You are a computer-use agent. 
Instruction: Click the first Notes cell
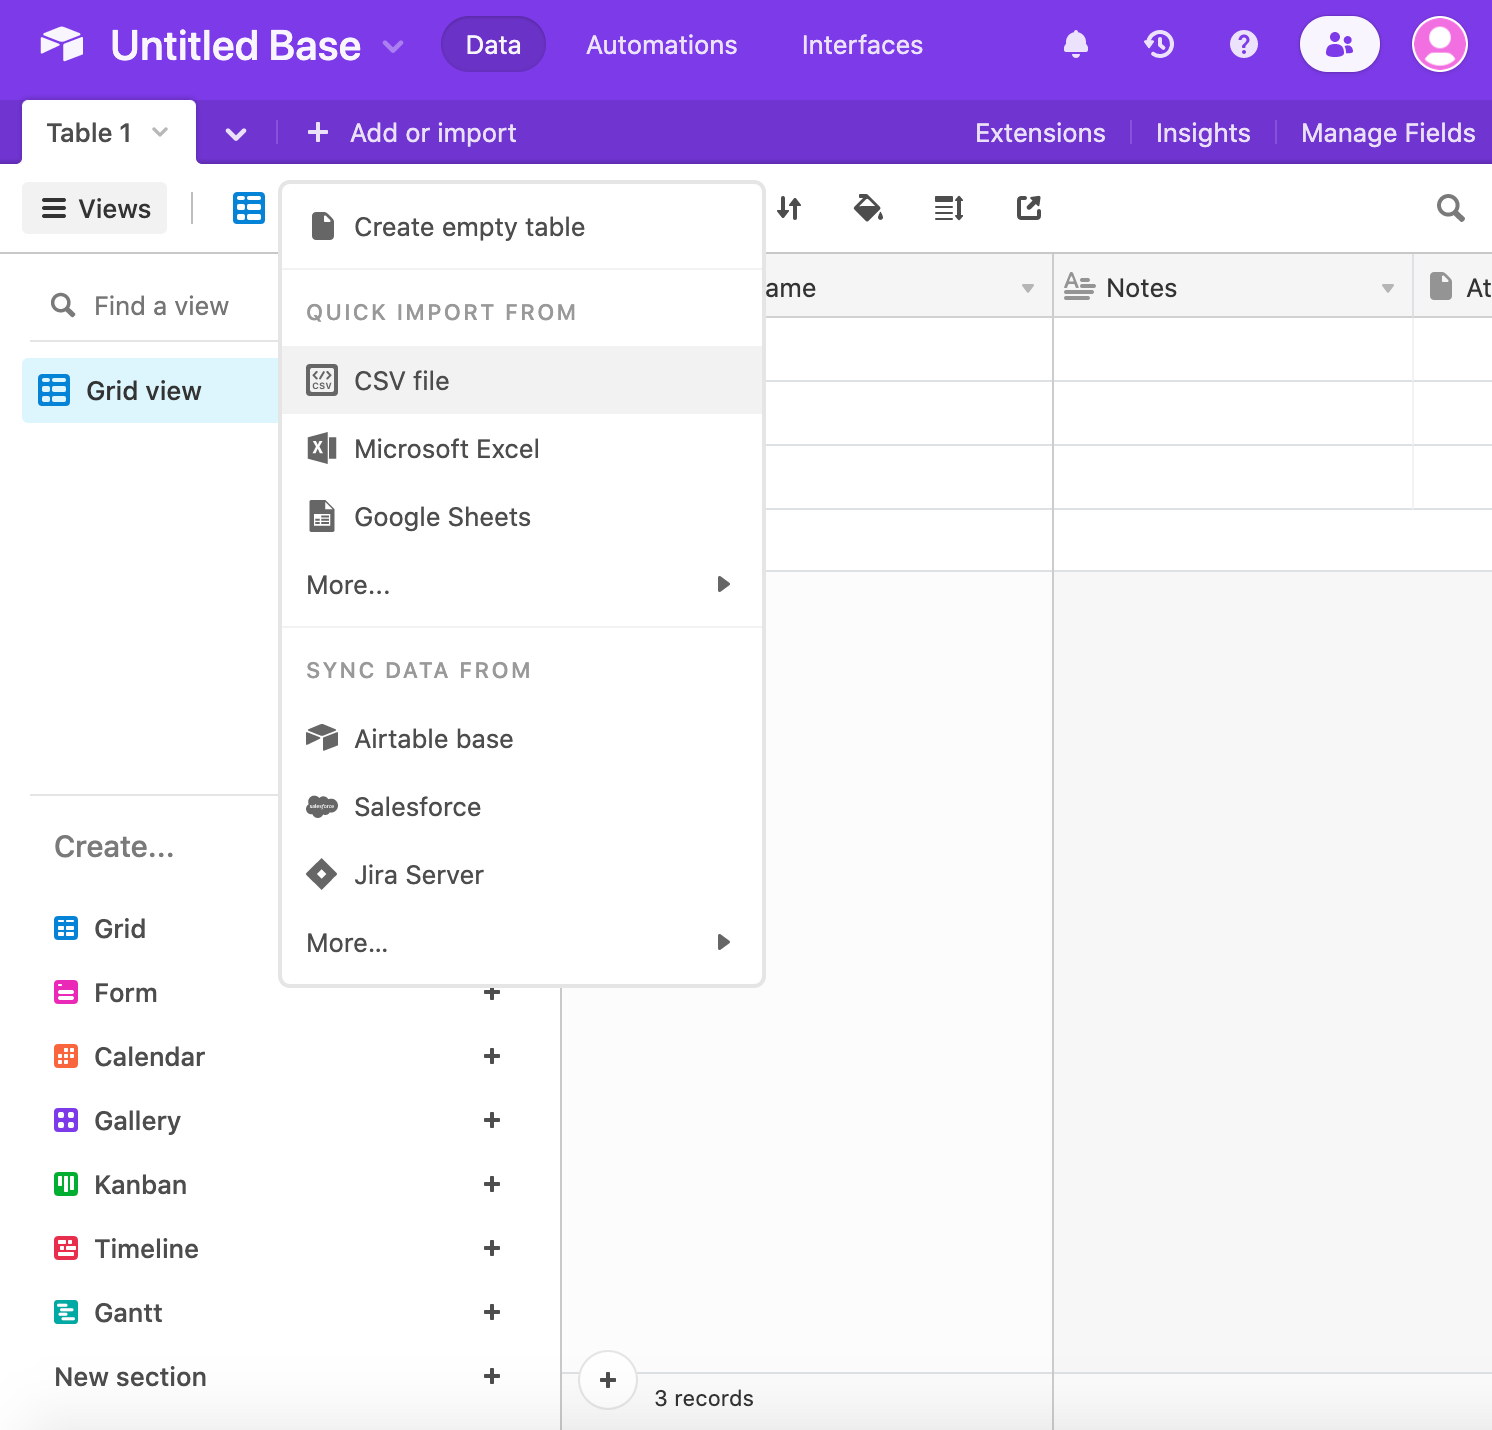pyautogui.click(x=1232, y=349)
